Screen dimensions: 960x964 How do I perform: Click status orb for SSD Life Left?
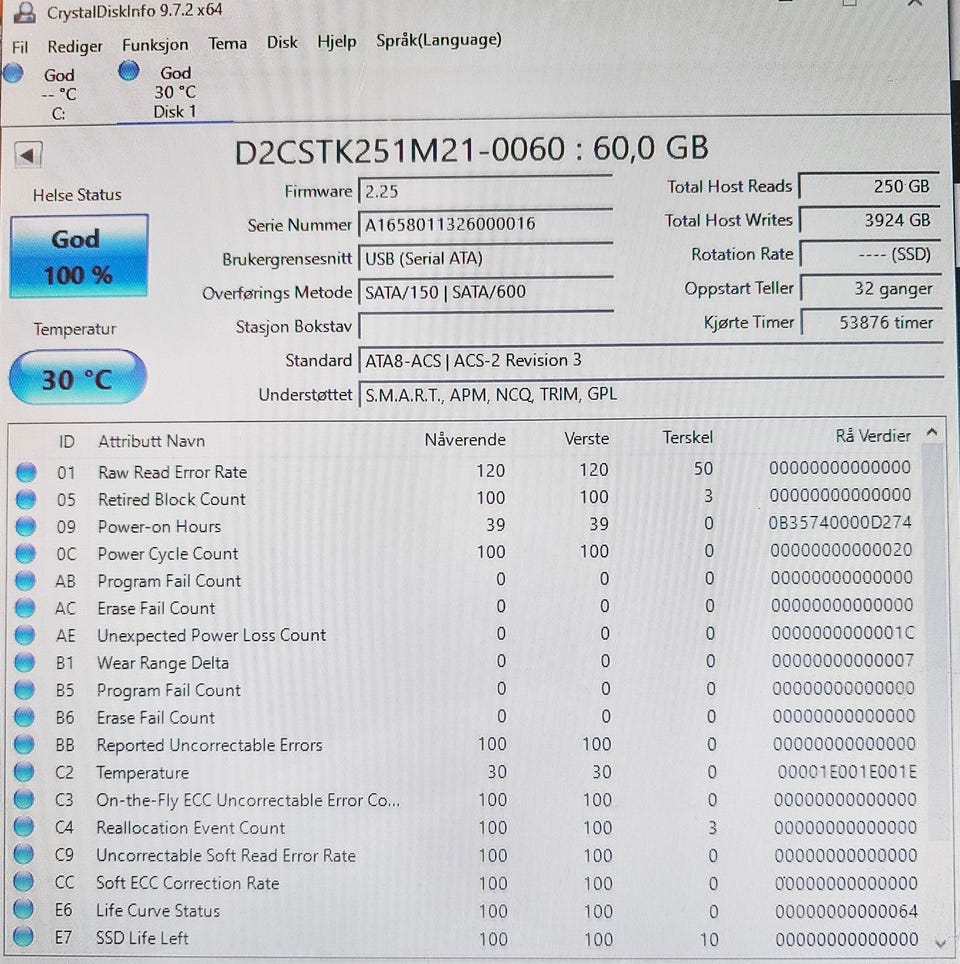tap(23, 938)
